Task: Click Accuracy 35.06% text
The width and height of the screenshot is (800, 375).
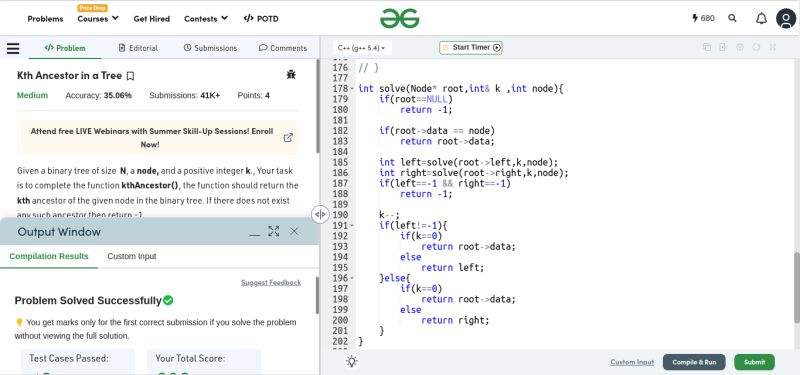Action: pyautogui.click(x=98, y=95)
